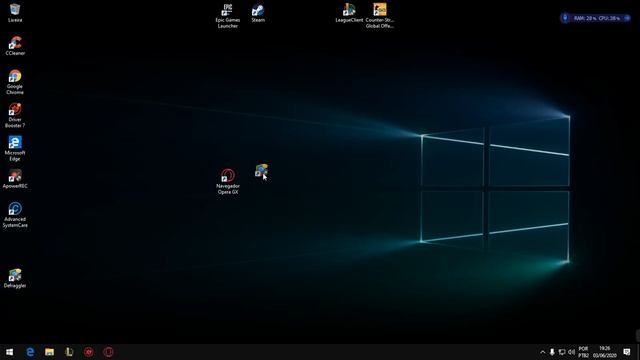Select the Microsoft Edge desktop shortcut
640x360 pixels.
click(15, 148)
